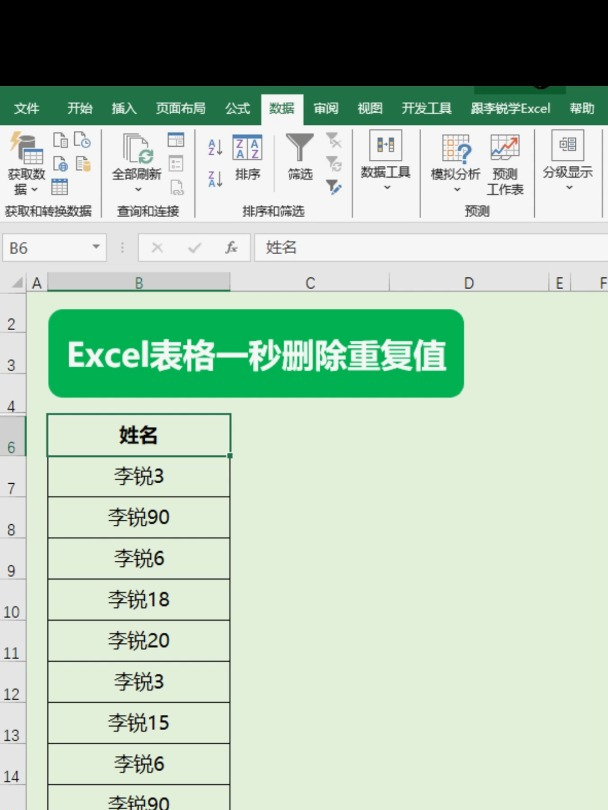608x810 pixels.
Task: Select column C header
Action: coord(310,283)
